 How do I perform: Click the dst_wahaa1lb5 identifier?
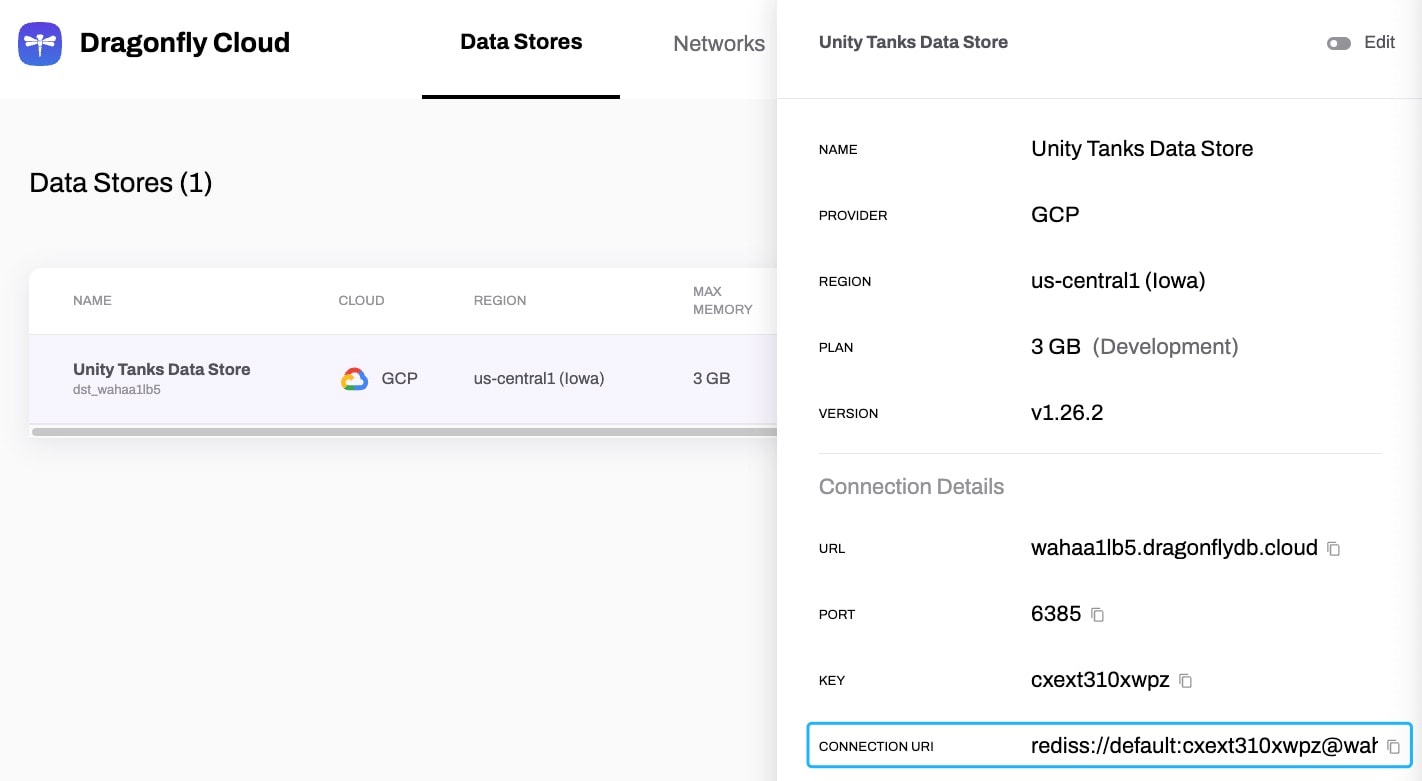117,390
